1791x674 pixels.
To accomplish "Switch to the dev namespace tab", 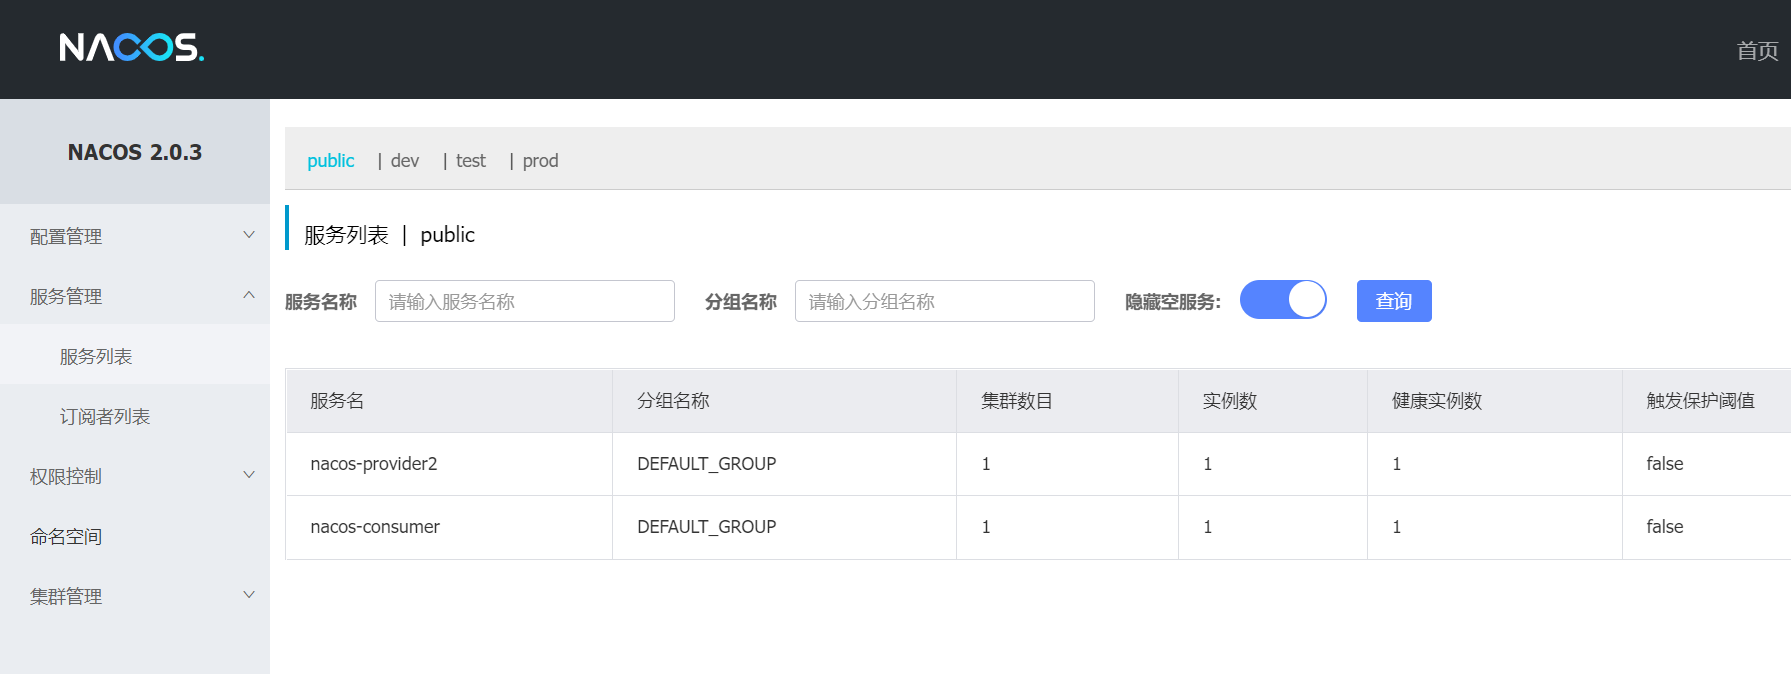I will pyautogui.click(x=405, y=161).
